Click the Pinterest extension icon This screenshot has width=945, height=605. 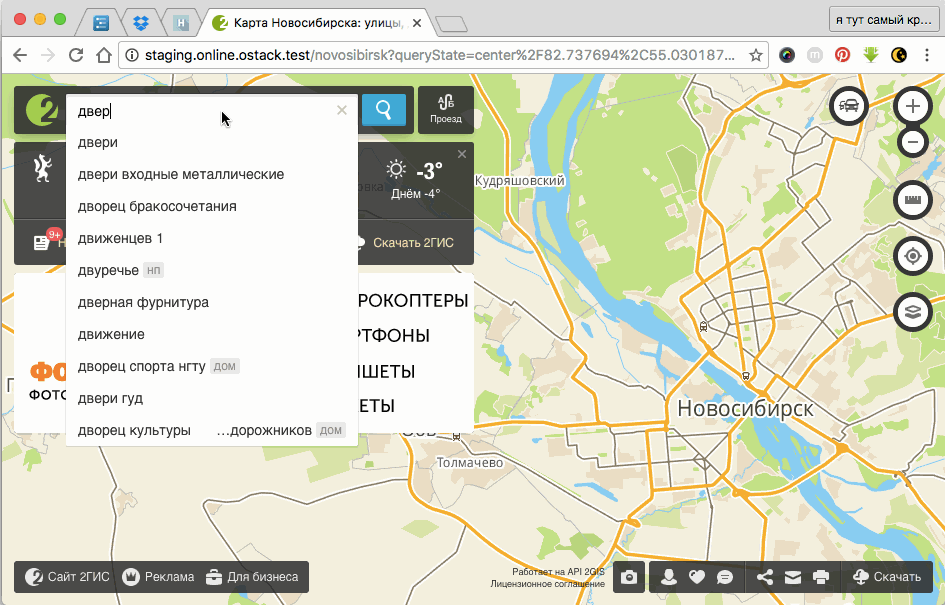842,55
